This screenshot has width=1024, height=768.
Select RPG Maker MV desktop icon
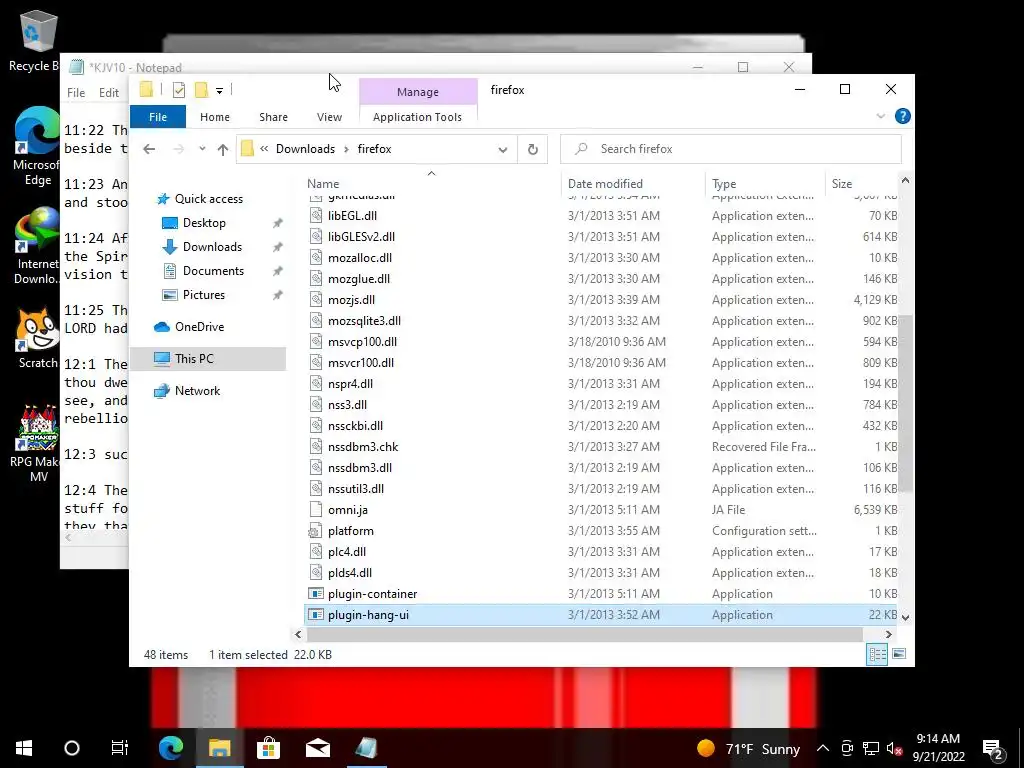37,443
